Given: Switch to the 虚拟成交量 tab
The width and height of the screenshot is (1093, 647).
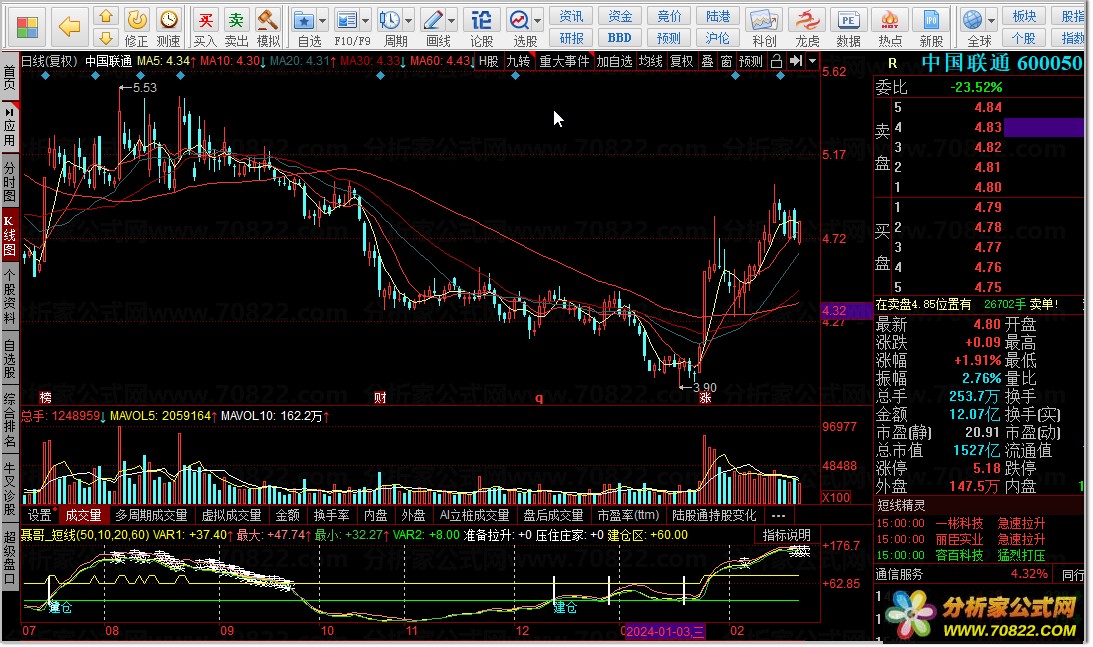Looking at the screenshot, I should 231,515.
